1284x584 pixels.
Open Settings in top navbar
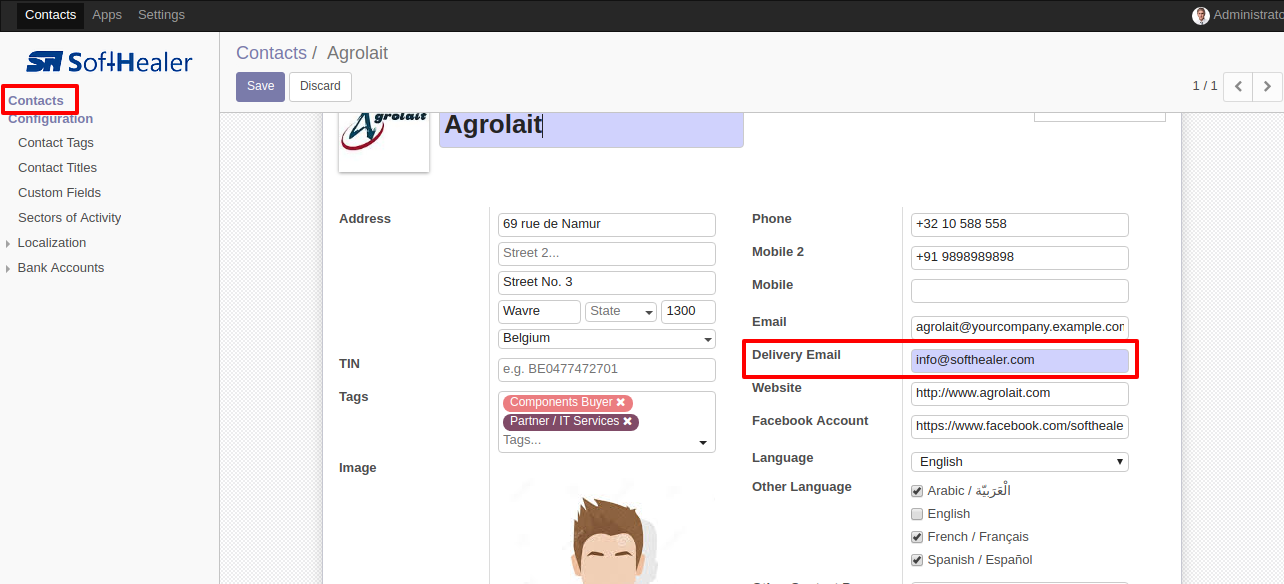coord(161,15)
